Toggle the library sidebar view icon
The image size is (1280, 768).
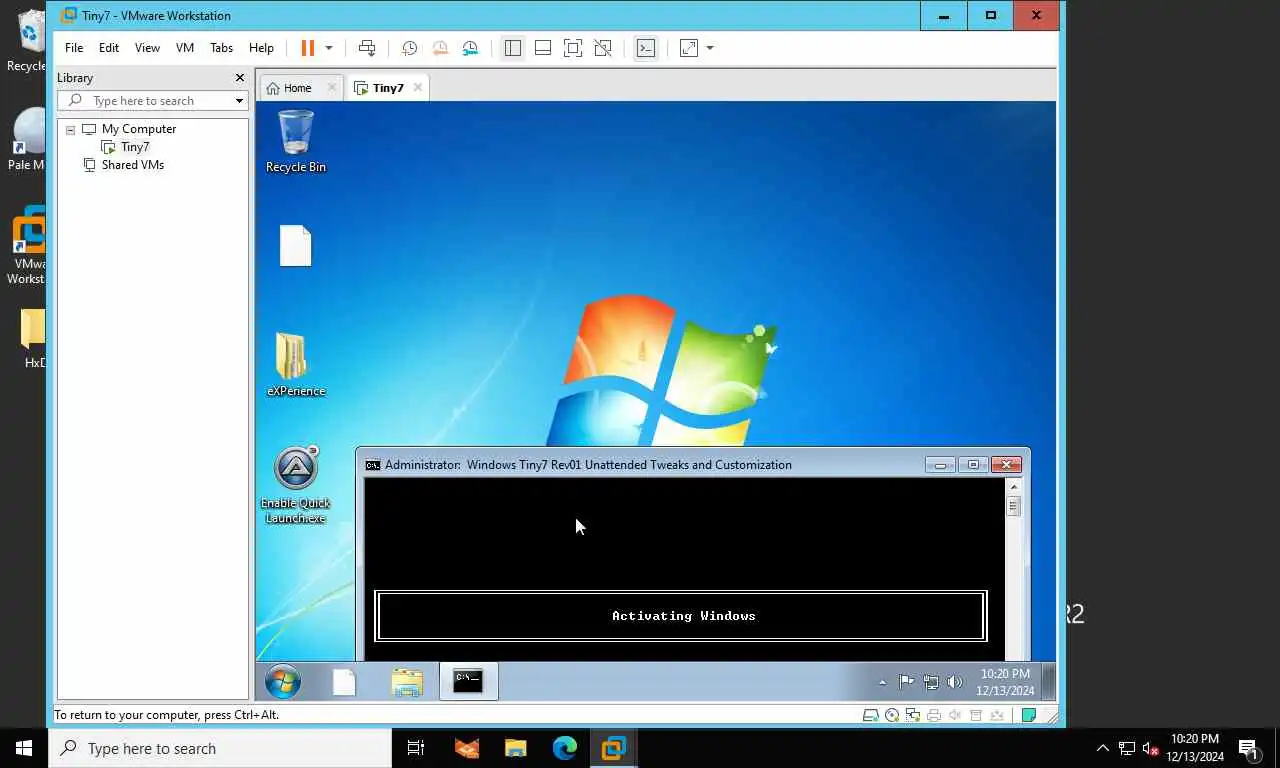tap(513, 48)
